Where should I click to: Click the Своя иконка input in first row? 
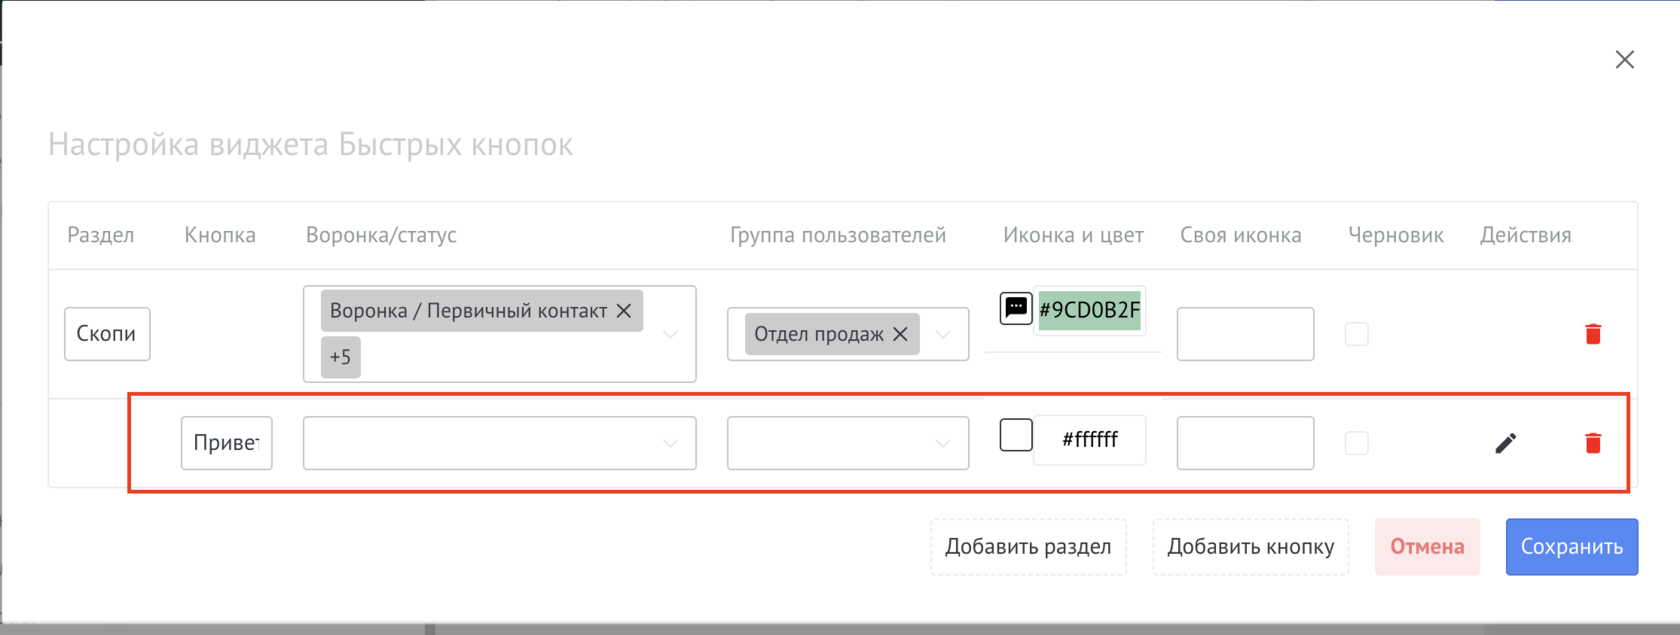tap(1245, 334)
